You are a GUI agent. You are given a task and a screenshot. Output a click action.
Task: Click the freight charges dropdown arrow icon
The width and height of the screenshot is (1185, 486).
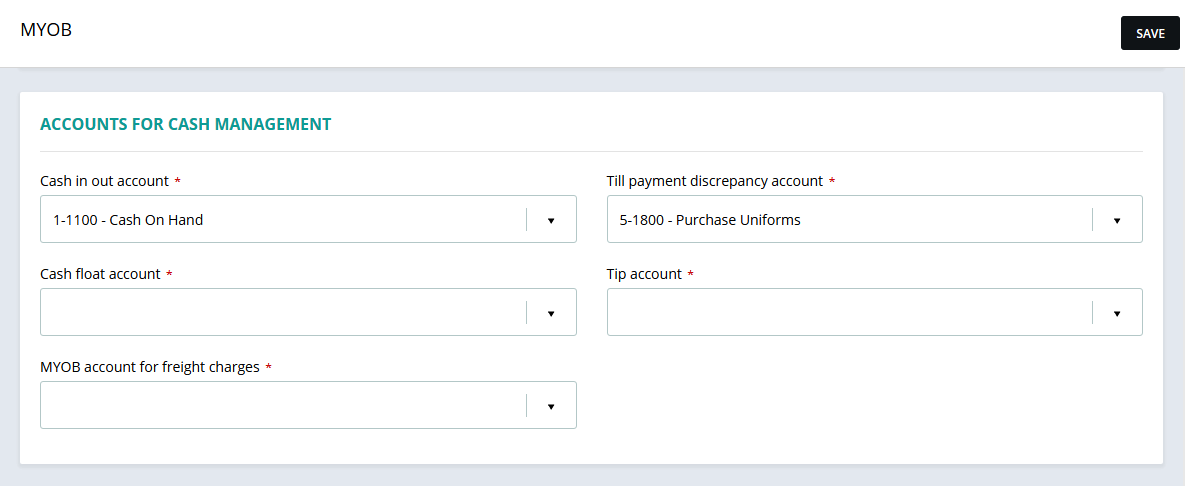point(550,406)
